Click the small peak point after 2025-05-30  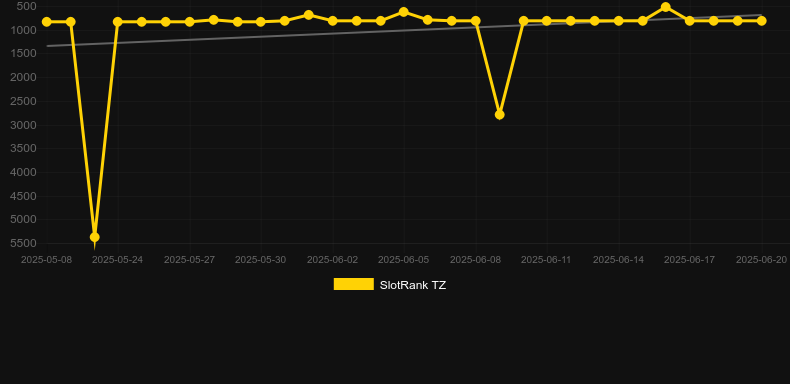tap(308, 15)
